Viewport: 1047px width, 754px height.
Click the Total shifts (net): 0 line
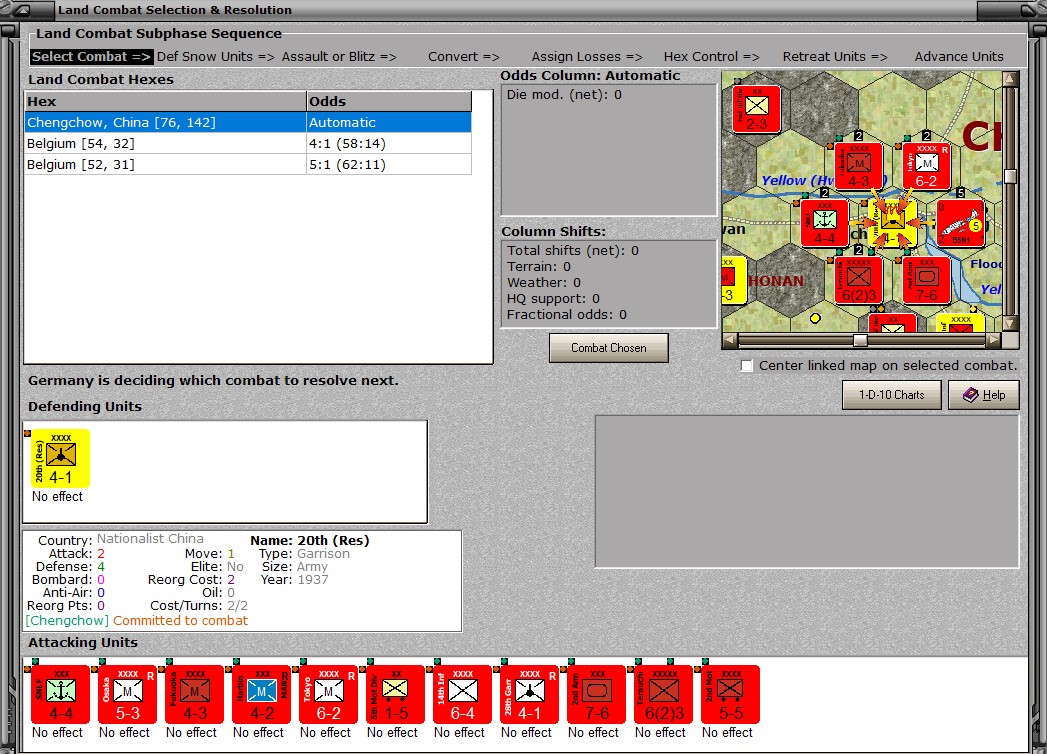(572, 250)
